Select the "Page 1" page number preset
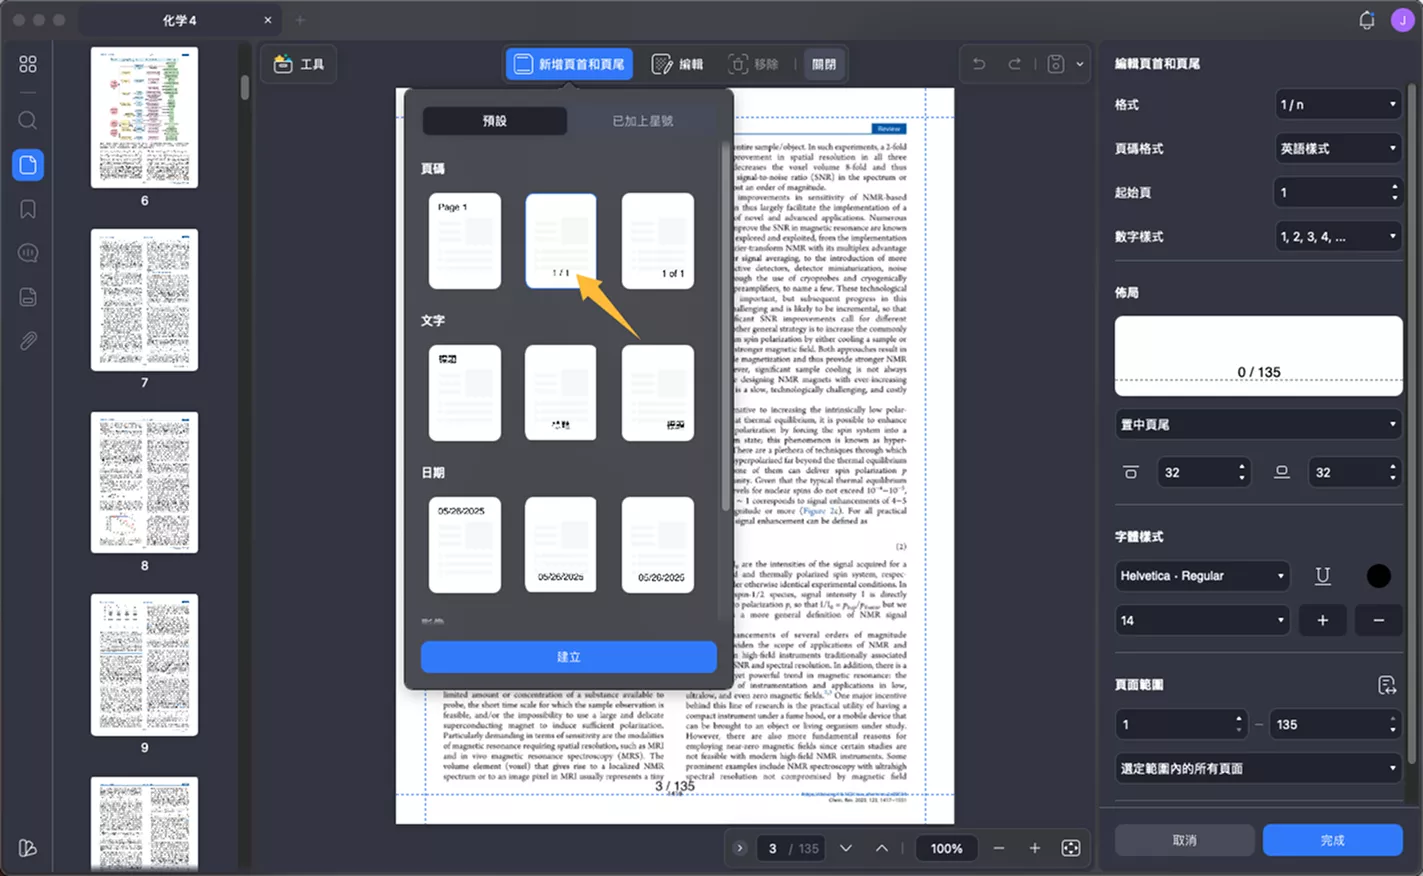 click(465, 241)
